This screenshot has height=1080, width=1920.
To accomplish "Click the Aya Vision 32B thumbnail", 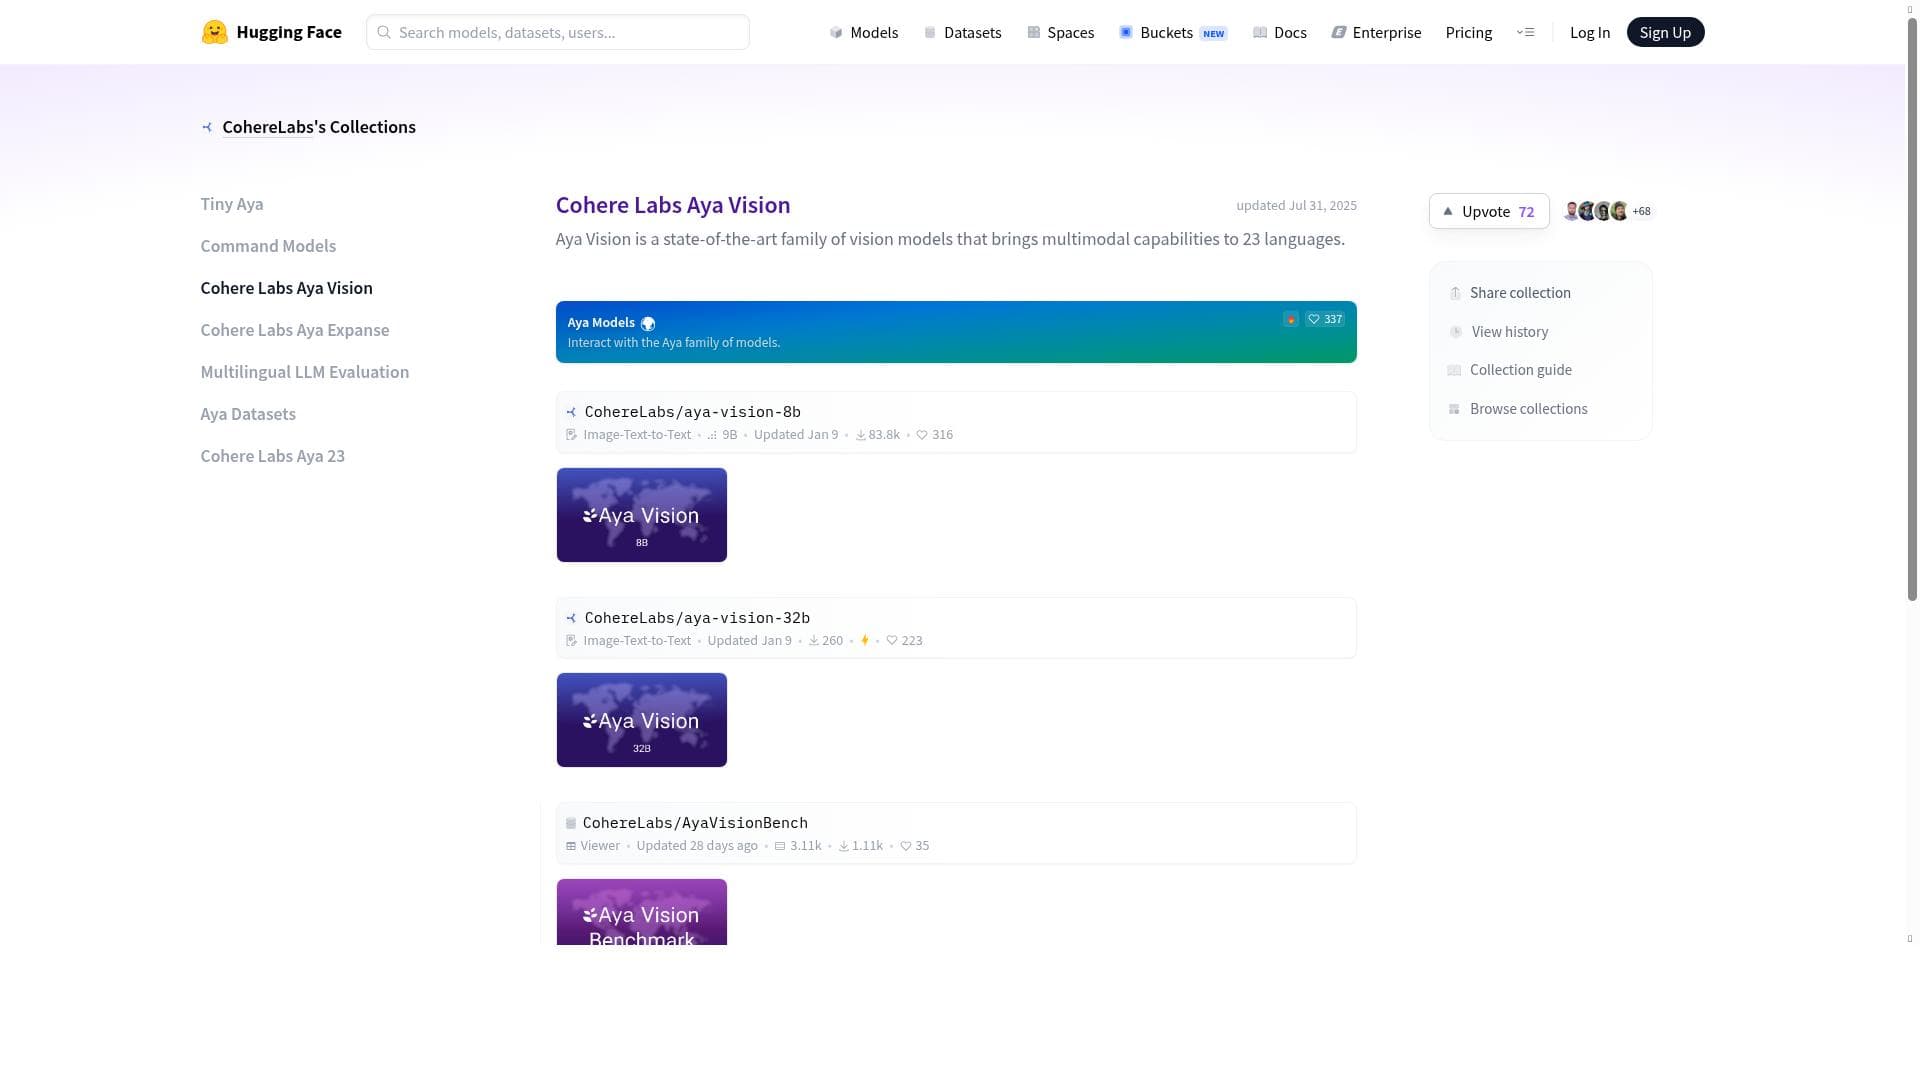I will 641,720.
